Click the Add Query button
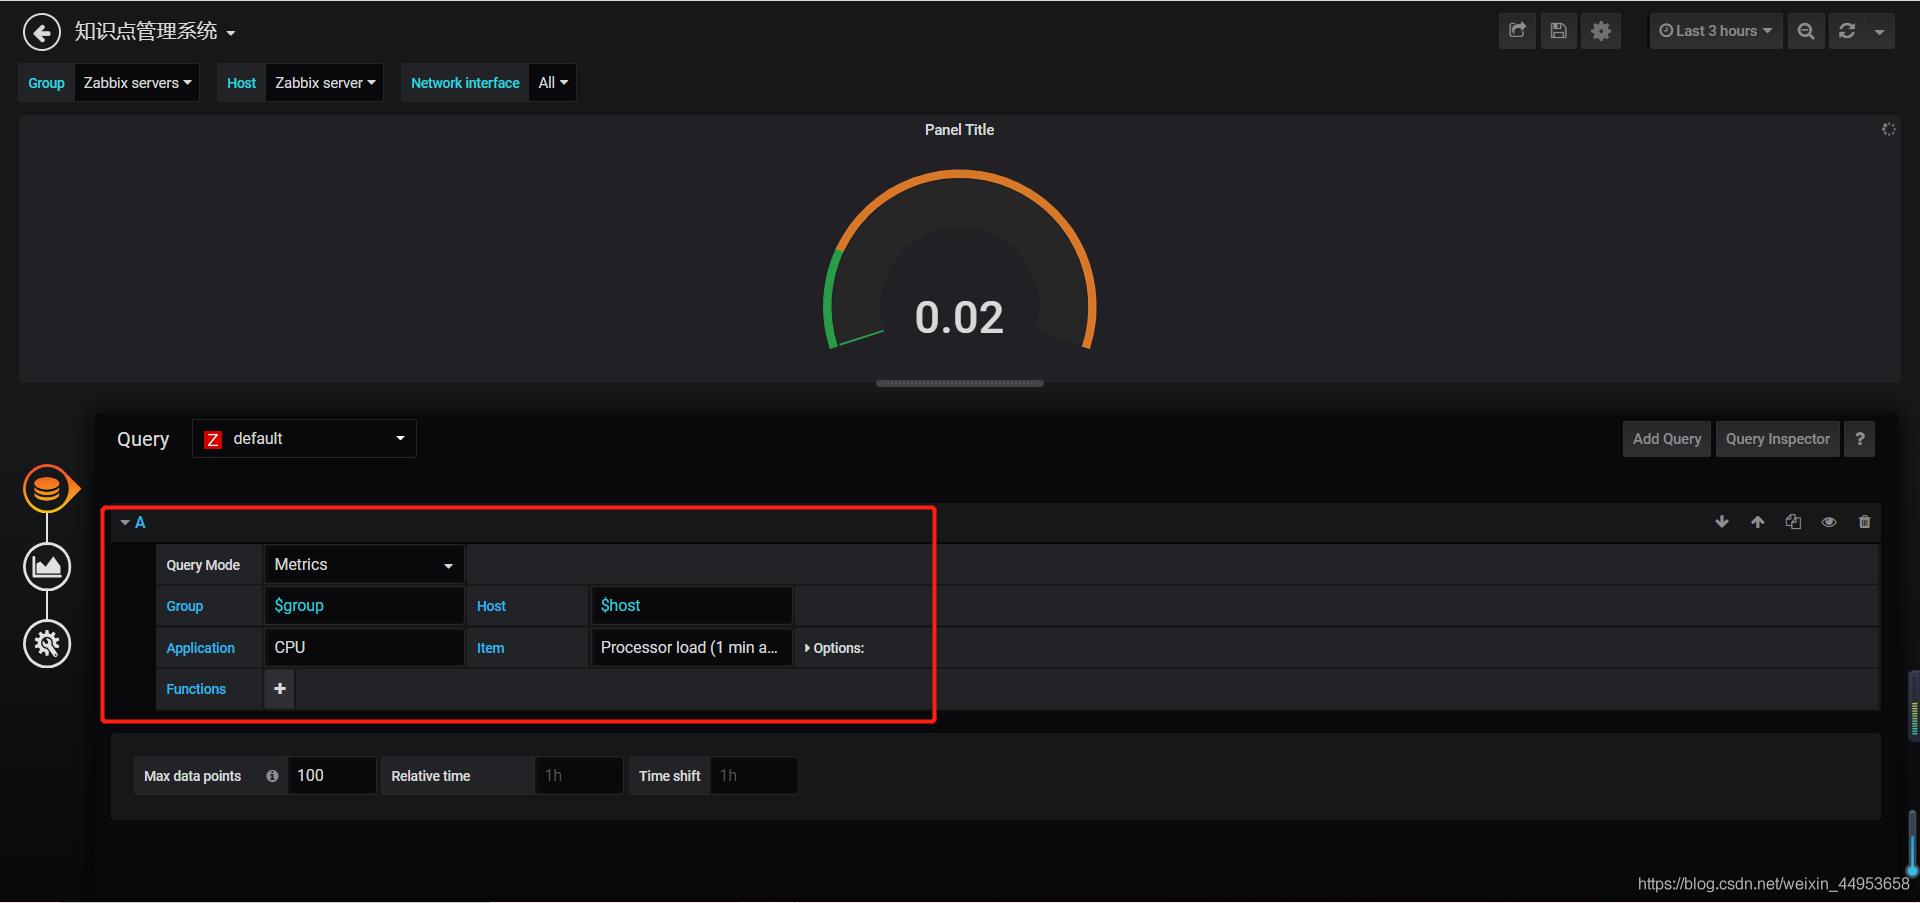This screenshot has height=903, width=1920. pos(1667,439)
